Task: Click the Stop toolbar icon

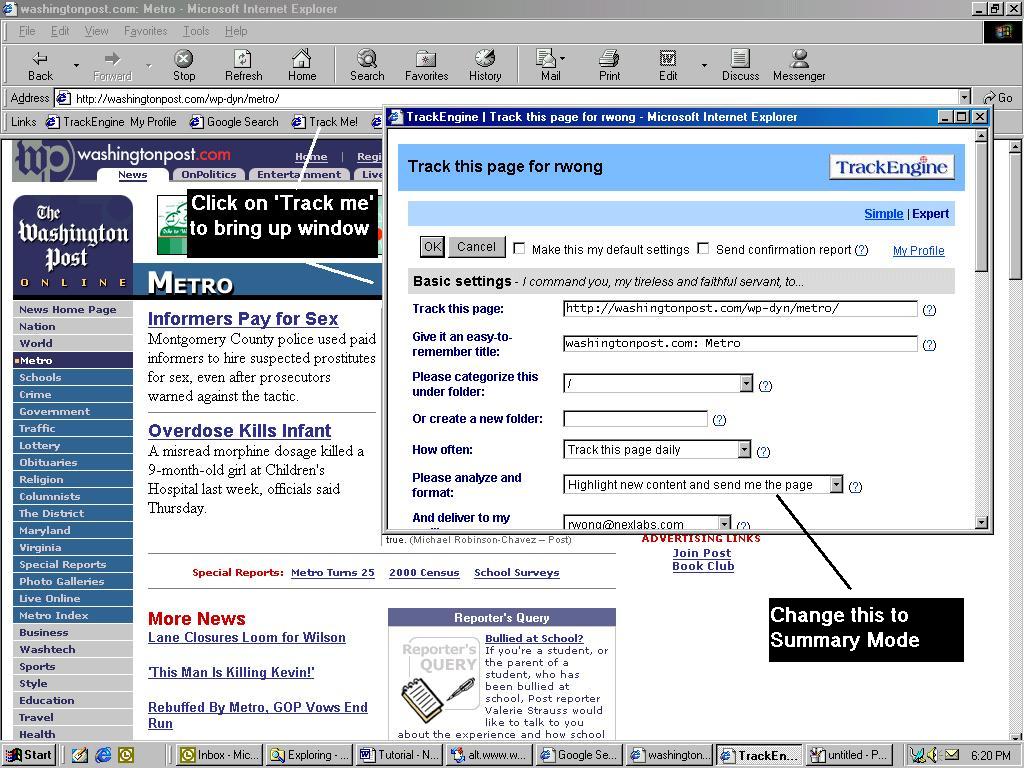Action: 184,66
